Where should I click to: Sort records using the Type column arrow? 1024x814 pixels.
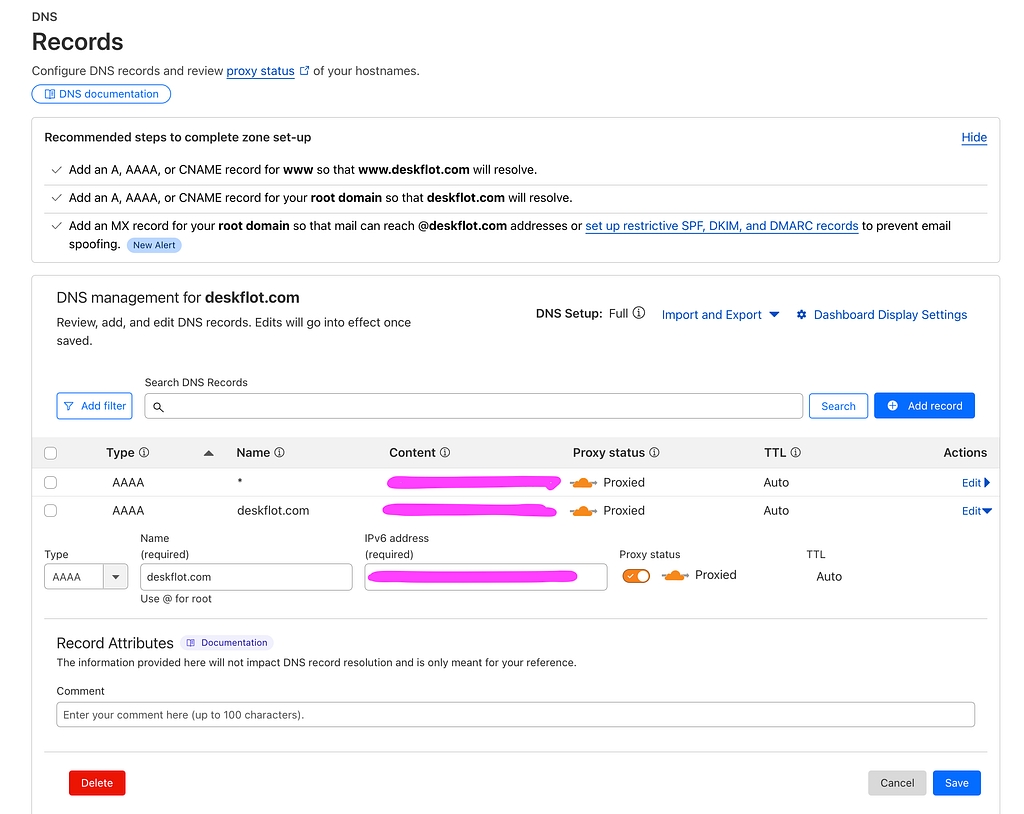208,453
